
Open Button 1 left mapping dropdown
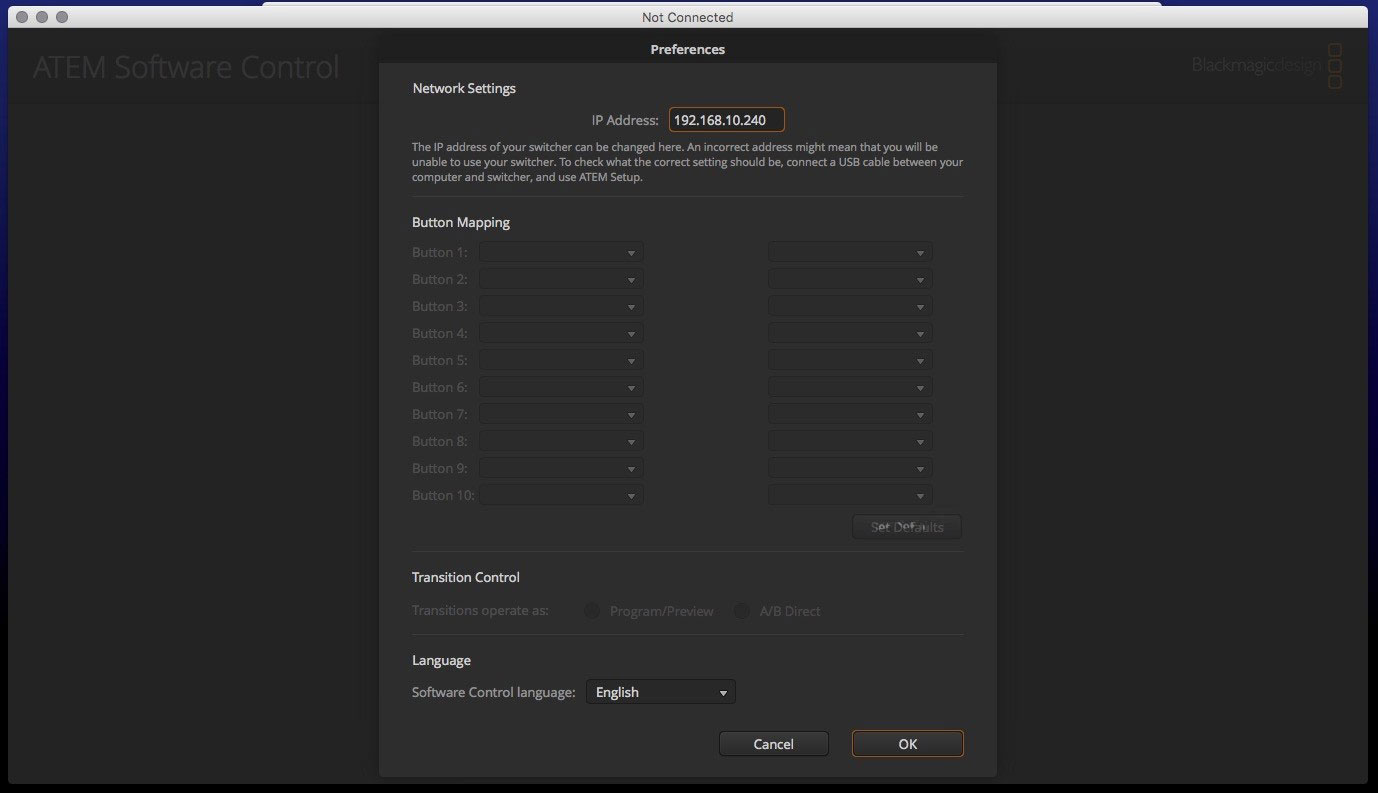tap(561, 253)
